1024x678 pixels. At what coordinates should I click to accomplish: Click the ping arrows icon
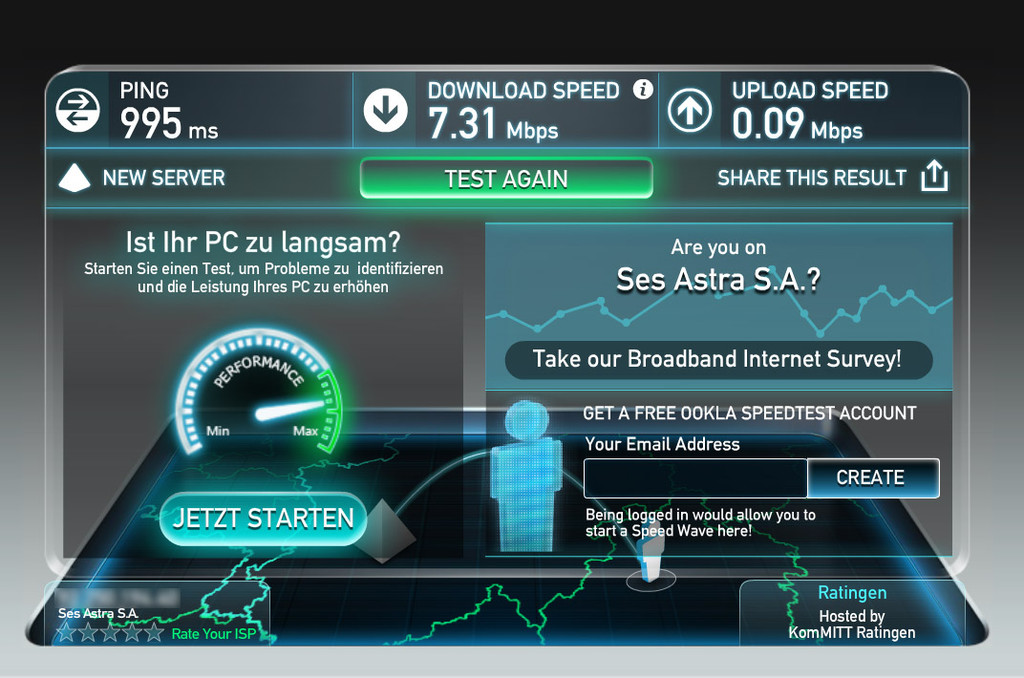pyautogui.click(x=78, y=110)
